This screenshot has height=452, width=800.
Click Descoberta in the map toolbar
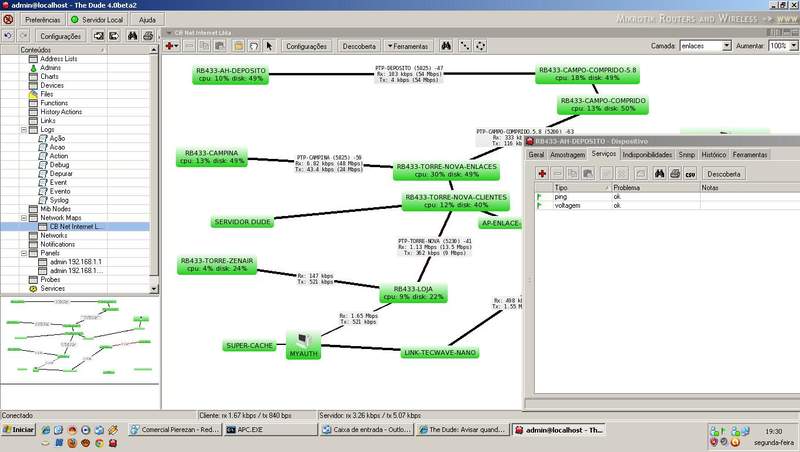point(359,46)
